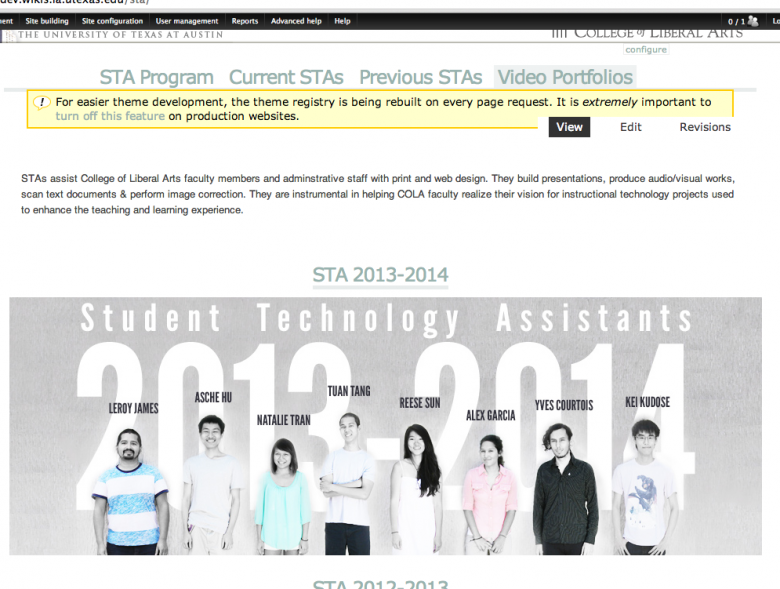Click the Student Technology Assistants 2013-2014 banner image
Screen dimensions: 780x589
pos(385,426)
